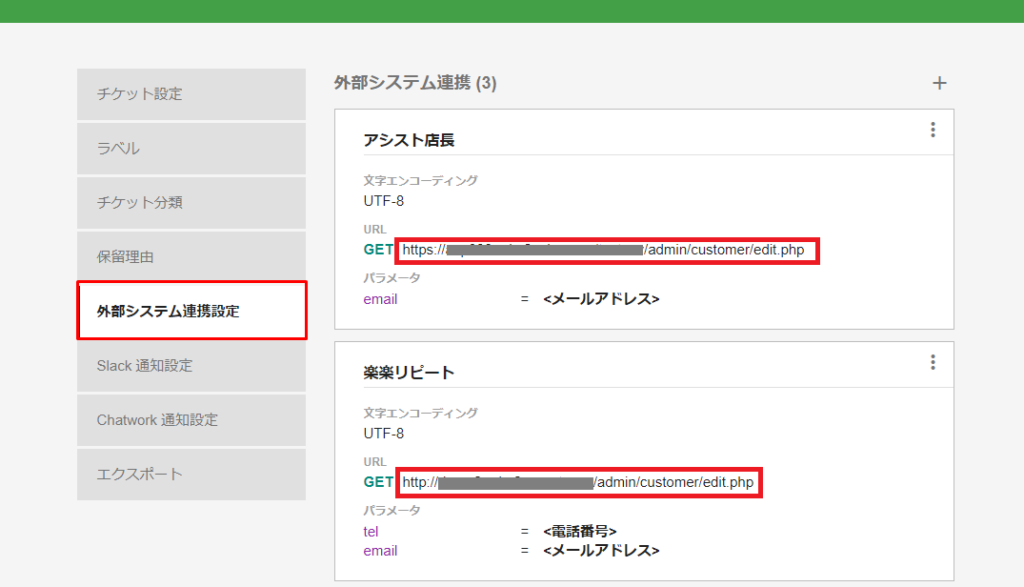This screenshot has width=1024, height=587.
Task: Click <メールアドレス> value in アシスト店長 card
Action: (601, 299)
